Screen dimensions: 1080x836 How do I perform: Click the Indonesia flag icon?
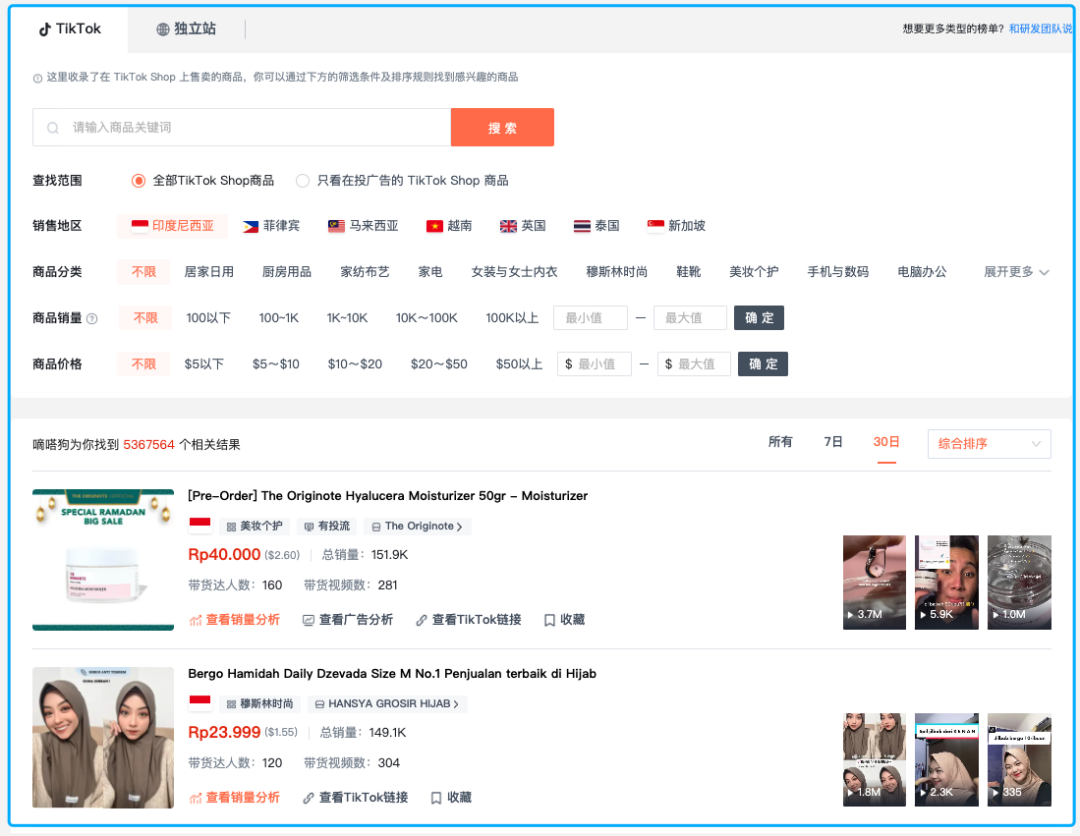pyautogui.click(x=140, y=226)
